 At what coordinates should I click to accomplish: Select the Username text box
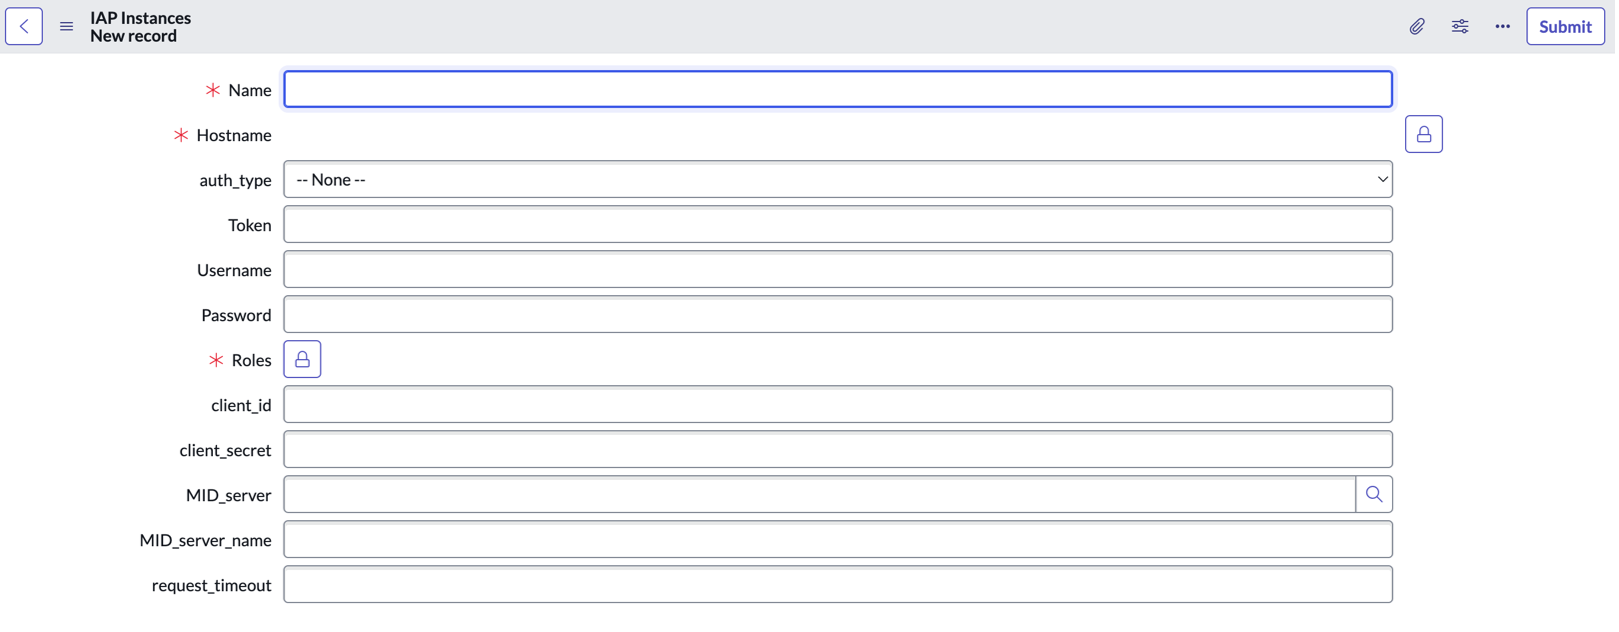[838, 270]
